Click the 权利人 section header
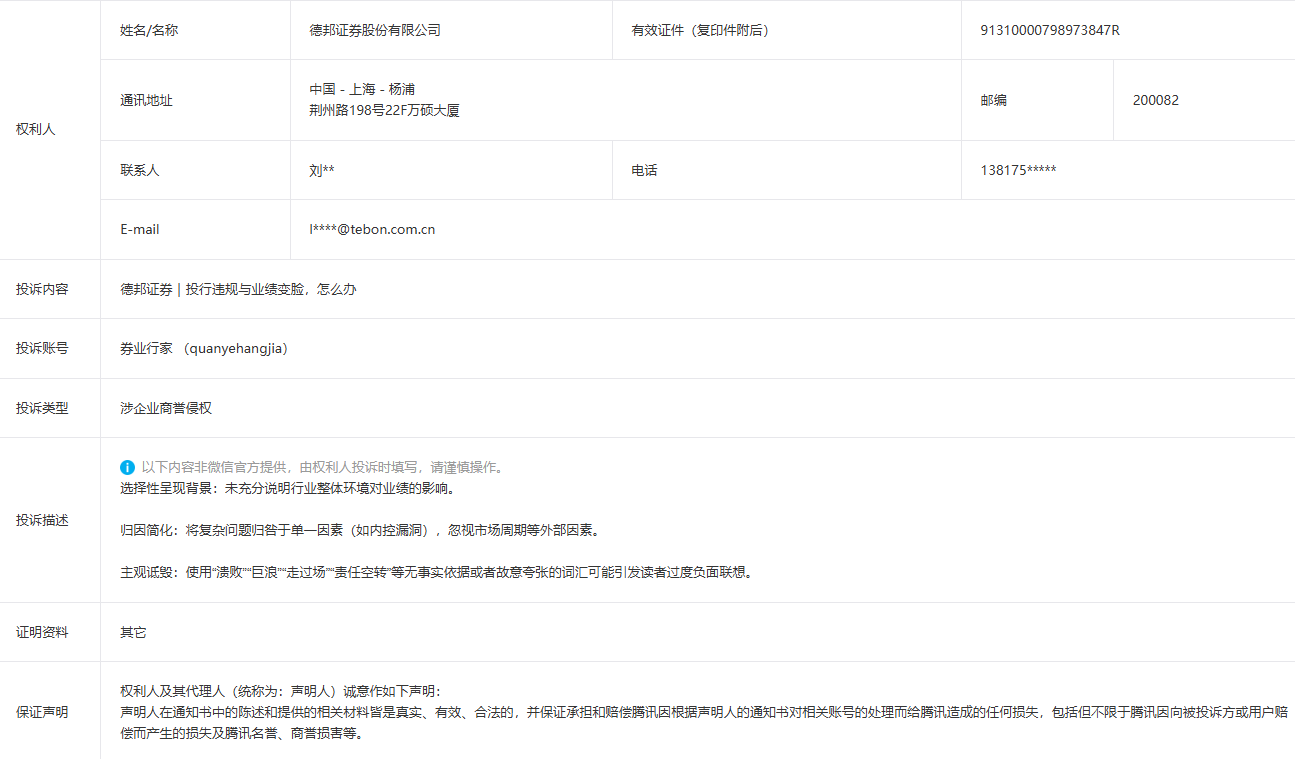Image resolution: width=1295 pixels, height=759 pixels. pyautogui.click(x=36, y=130)
